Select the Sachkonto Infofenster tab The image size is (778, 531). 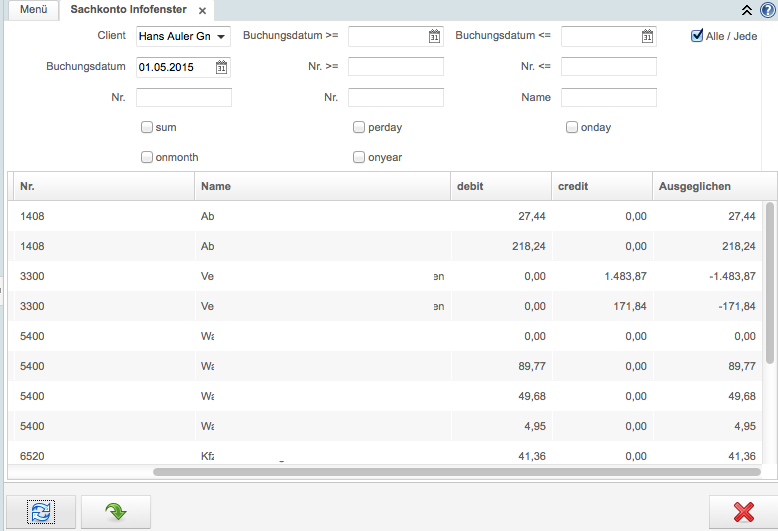[x=126, y=10]
